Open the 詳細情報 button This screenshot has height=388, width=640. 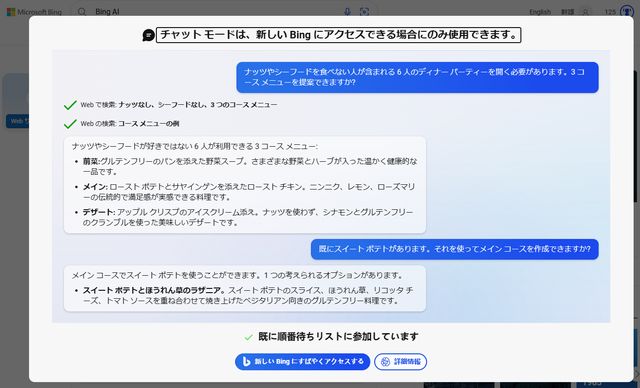pyautogui.click(x=400, y=361)
